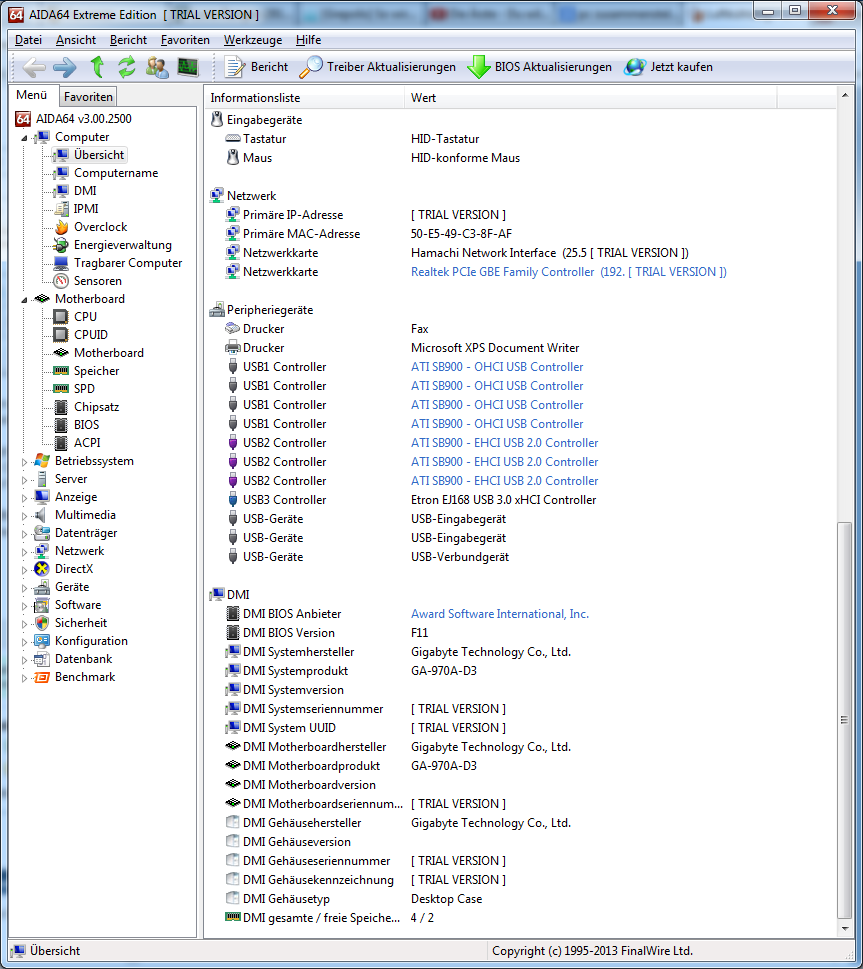863x969 pixels.
Task: Expand the Multimedia node
Action: pos(24,515)
